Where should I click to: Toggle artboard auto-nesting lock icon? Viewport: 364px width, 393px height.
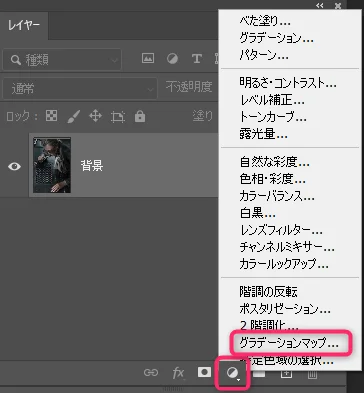point(118,117)
